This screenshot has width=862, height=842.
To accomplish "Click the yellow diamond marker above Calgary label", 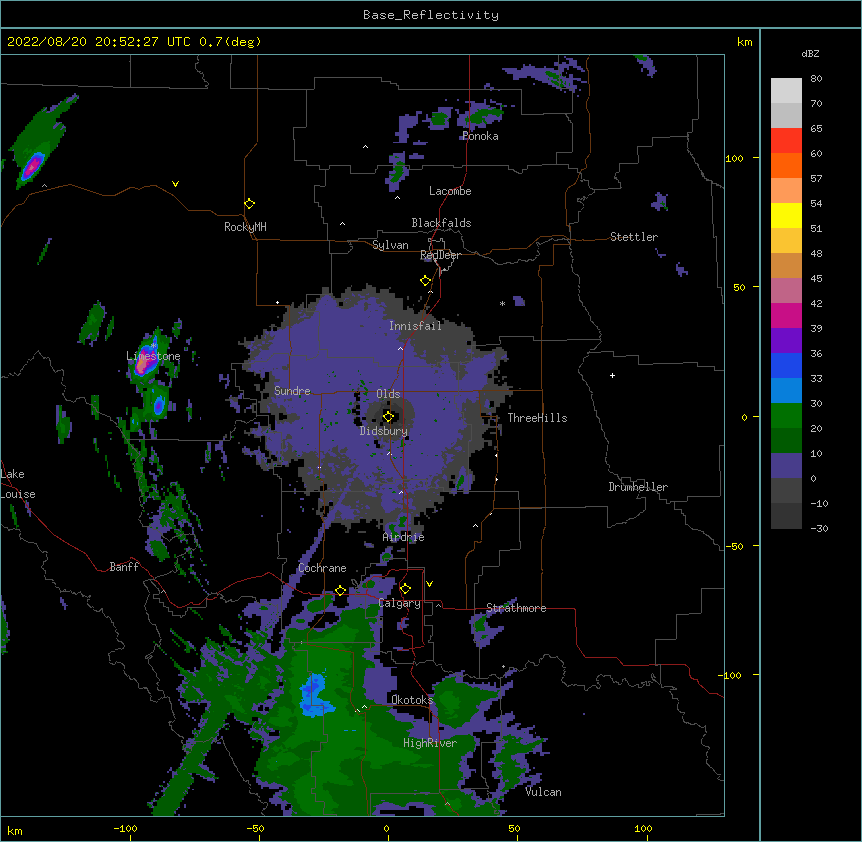I will [x=405, y=589].
